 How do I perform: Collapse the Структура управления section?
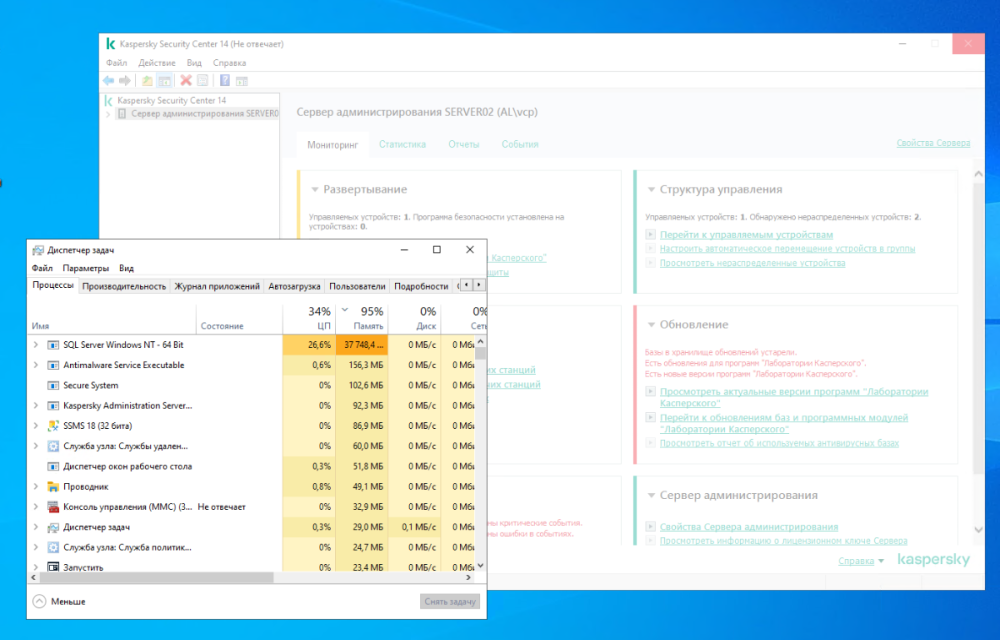651,190
